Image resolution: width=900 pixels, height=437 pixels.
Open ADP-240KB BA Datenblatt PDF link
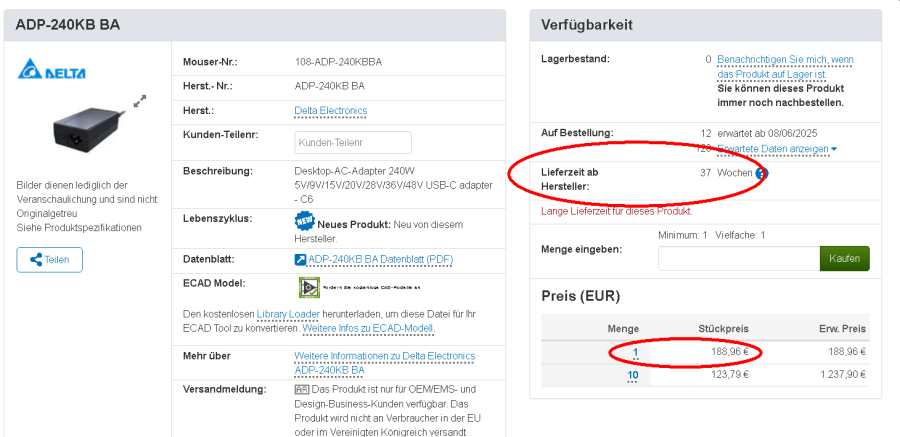pyautogui.click(x=380, y=259)
